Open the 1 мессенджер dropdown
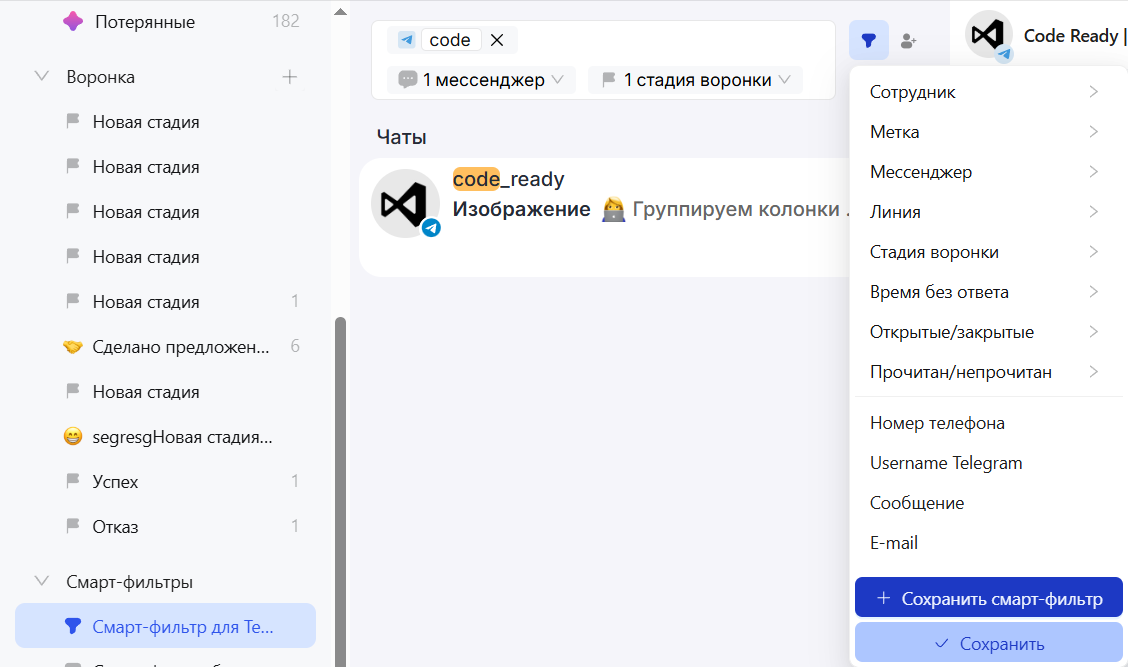Screen dimensions: 1128x667 pyautogui.click(x=482, y=80)
